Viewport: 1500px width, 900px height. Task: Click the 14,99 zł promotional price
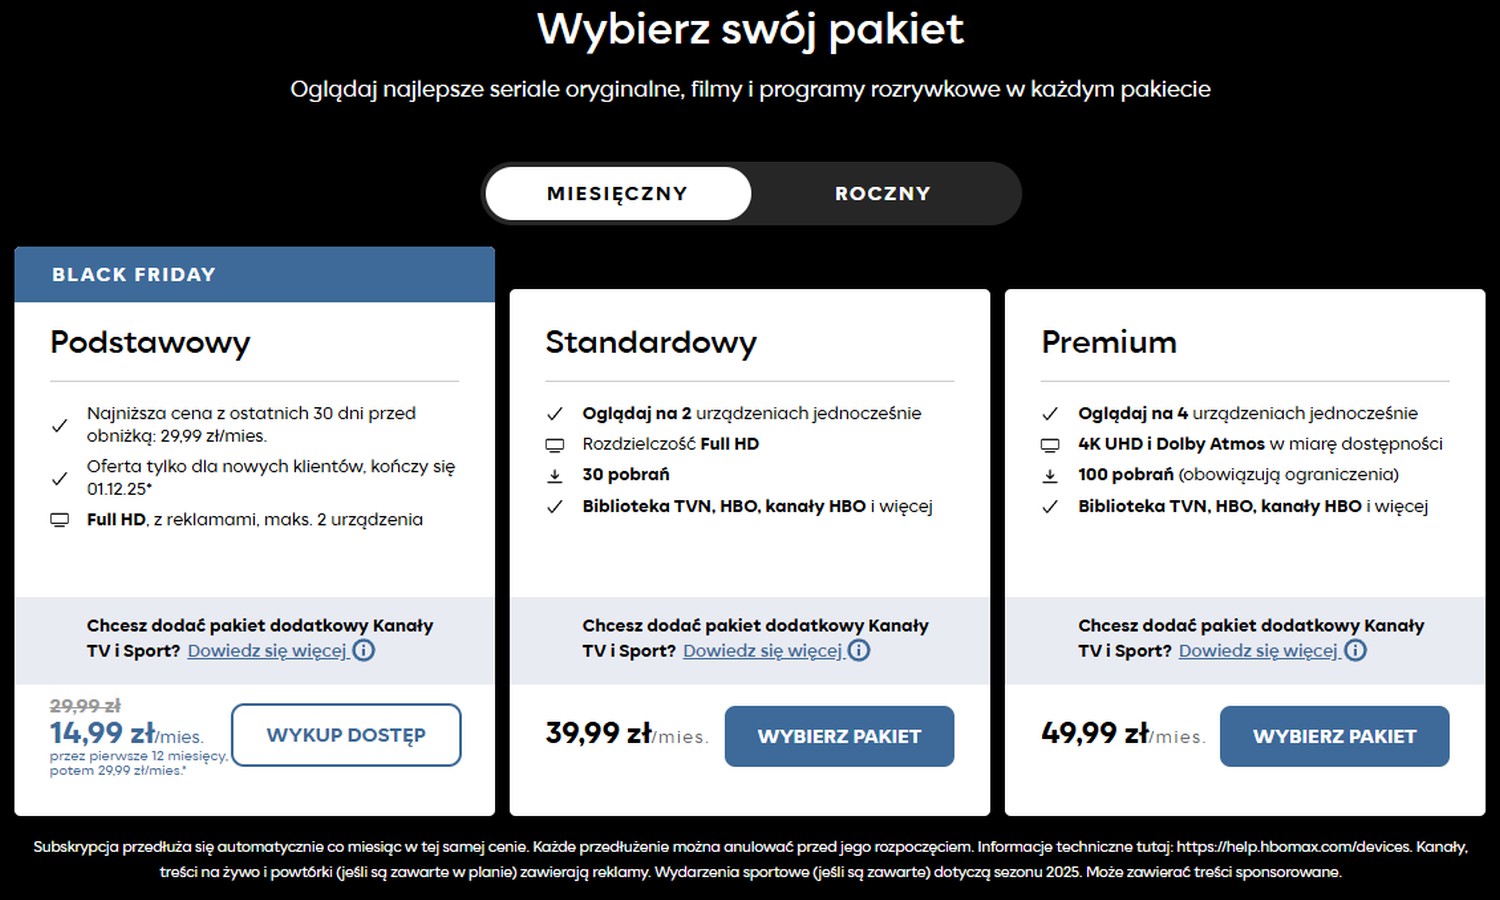tap(101, 733)
